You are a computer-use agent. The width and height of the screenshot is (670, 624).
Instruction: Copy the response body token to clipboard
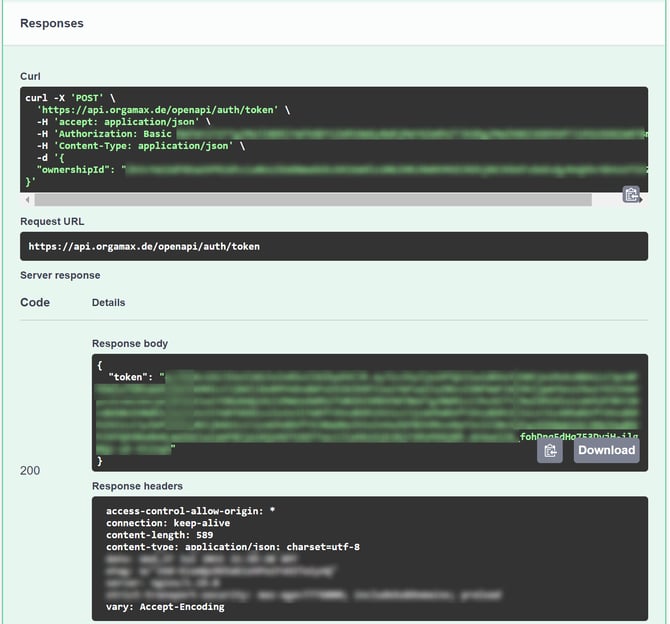point(549,451)
